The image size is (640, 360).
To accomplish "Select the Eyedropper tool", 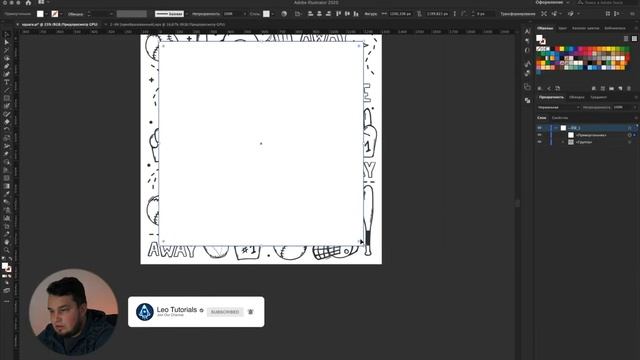I will tap(7, 194).
